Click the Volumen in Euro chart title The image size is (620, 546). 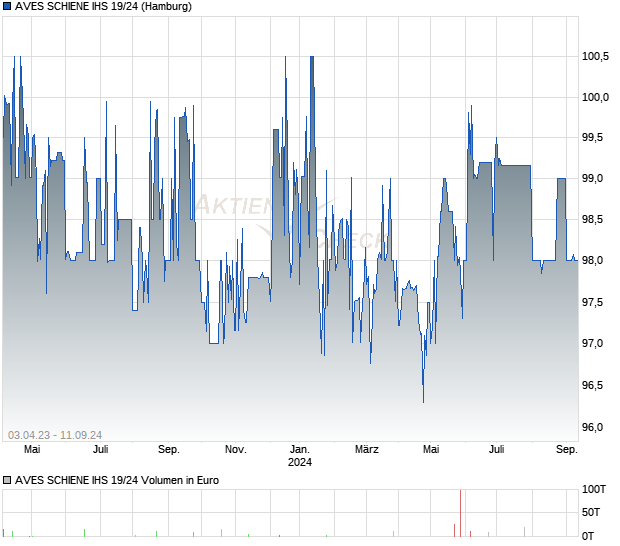pyautogui.click(x=117, y=480)
